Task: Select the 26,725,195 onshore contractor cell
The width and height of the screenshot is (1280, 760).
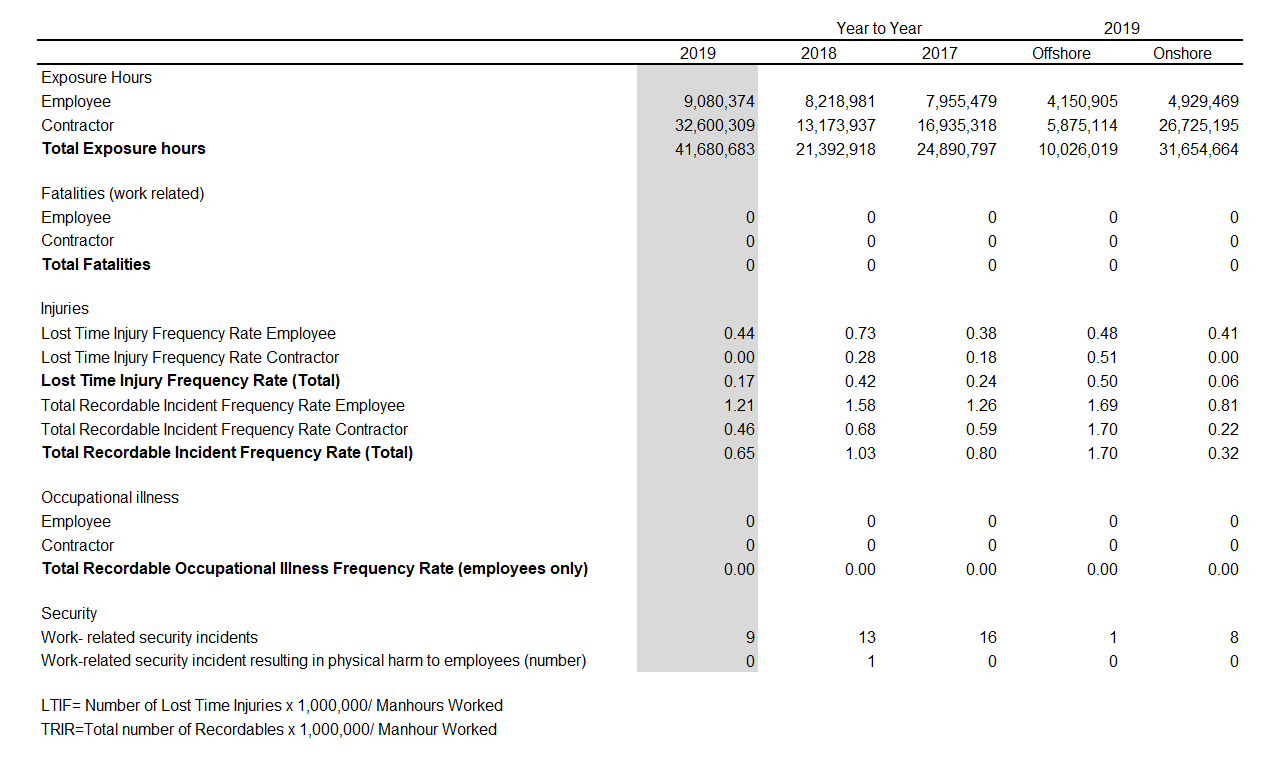Action: [x=1198, y=126]
